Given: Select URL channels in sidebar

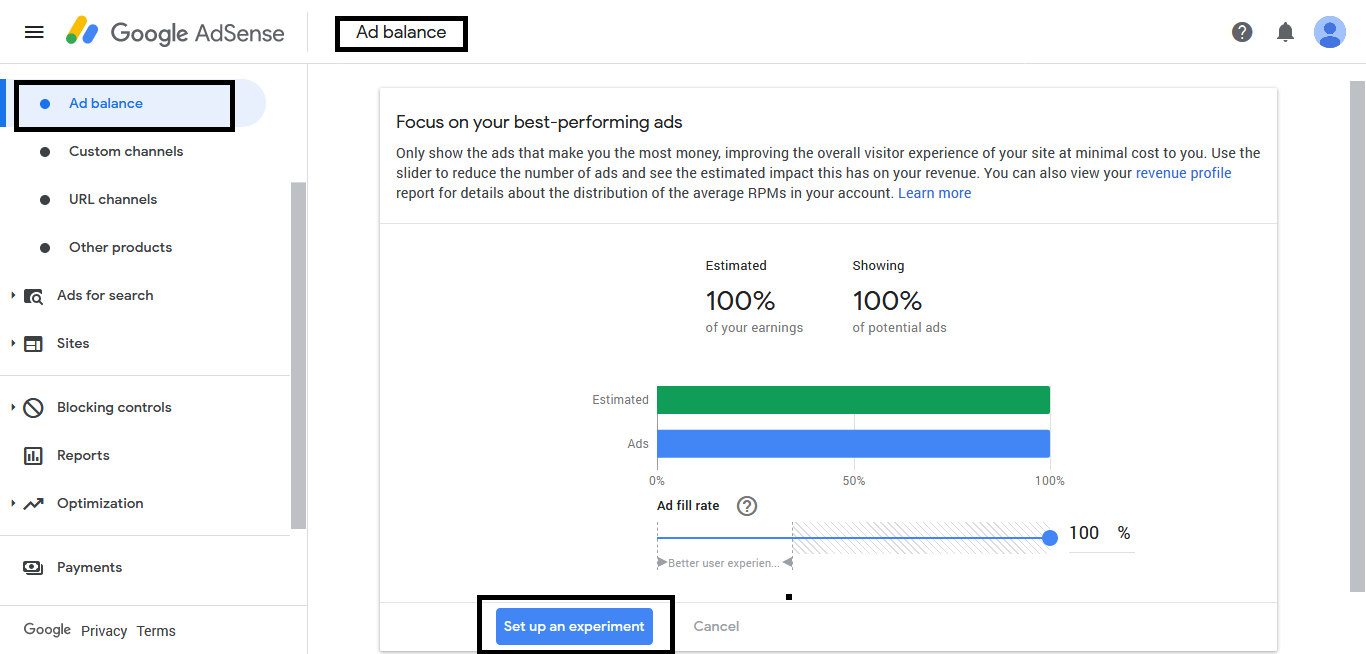Looking at the screenshot, I should pyautogui.click(x=113, y=200).
